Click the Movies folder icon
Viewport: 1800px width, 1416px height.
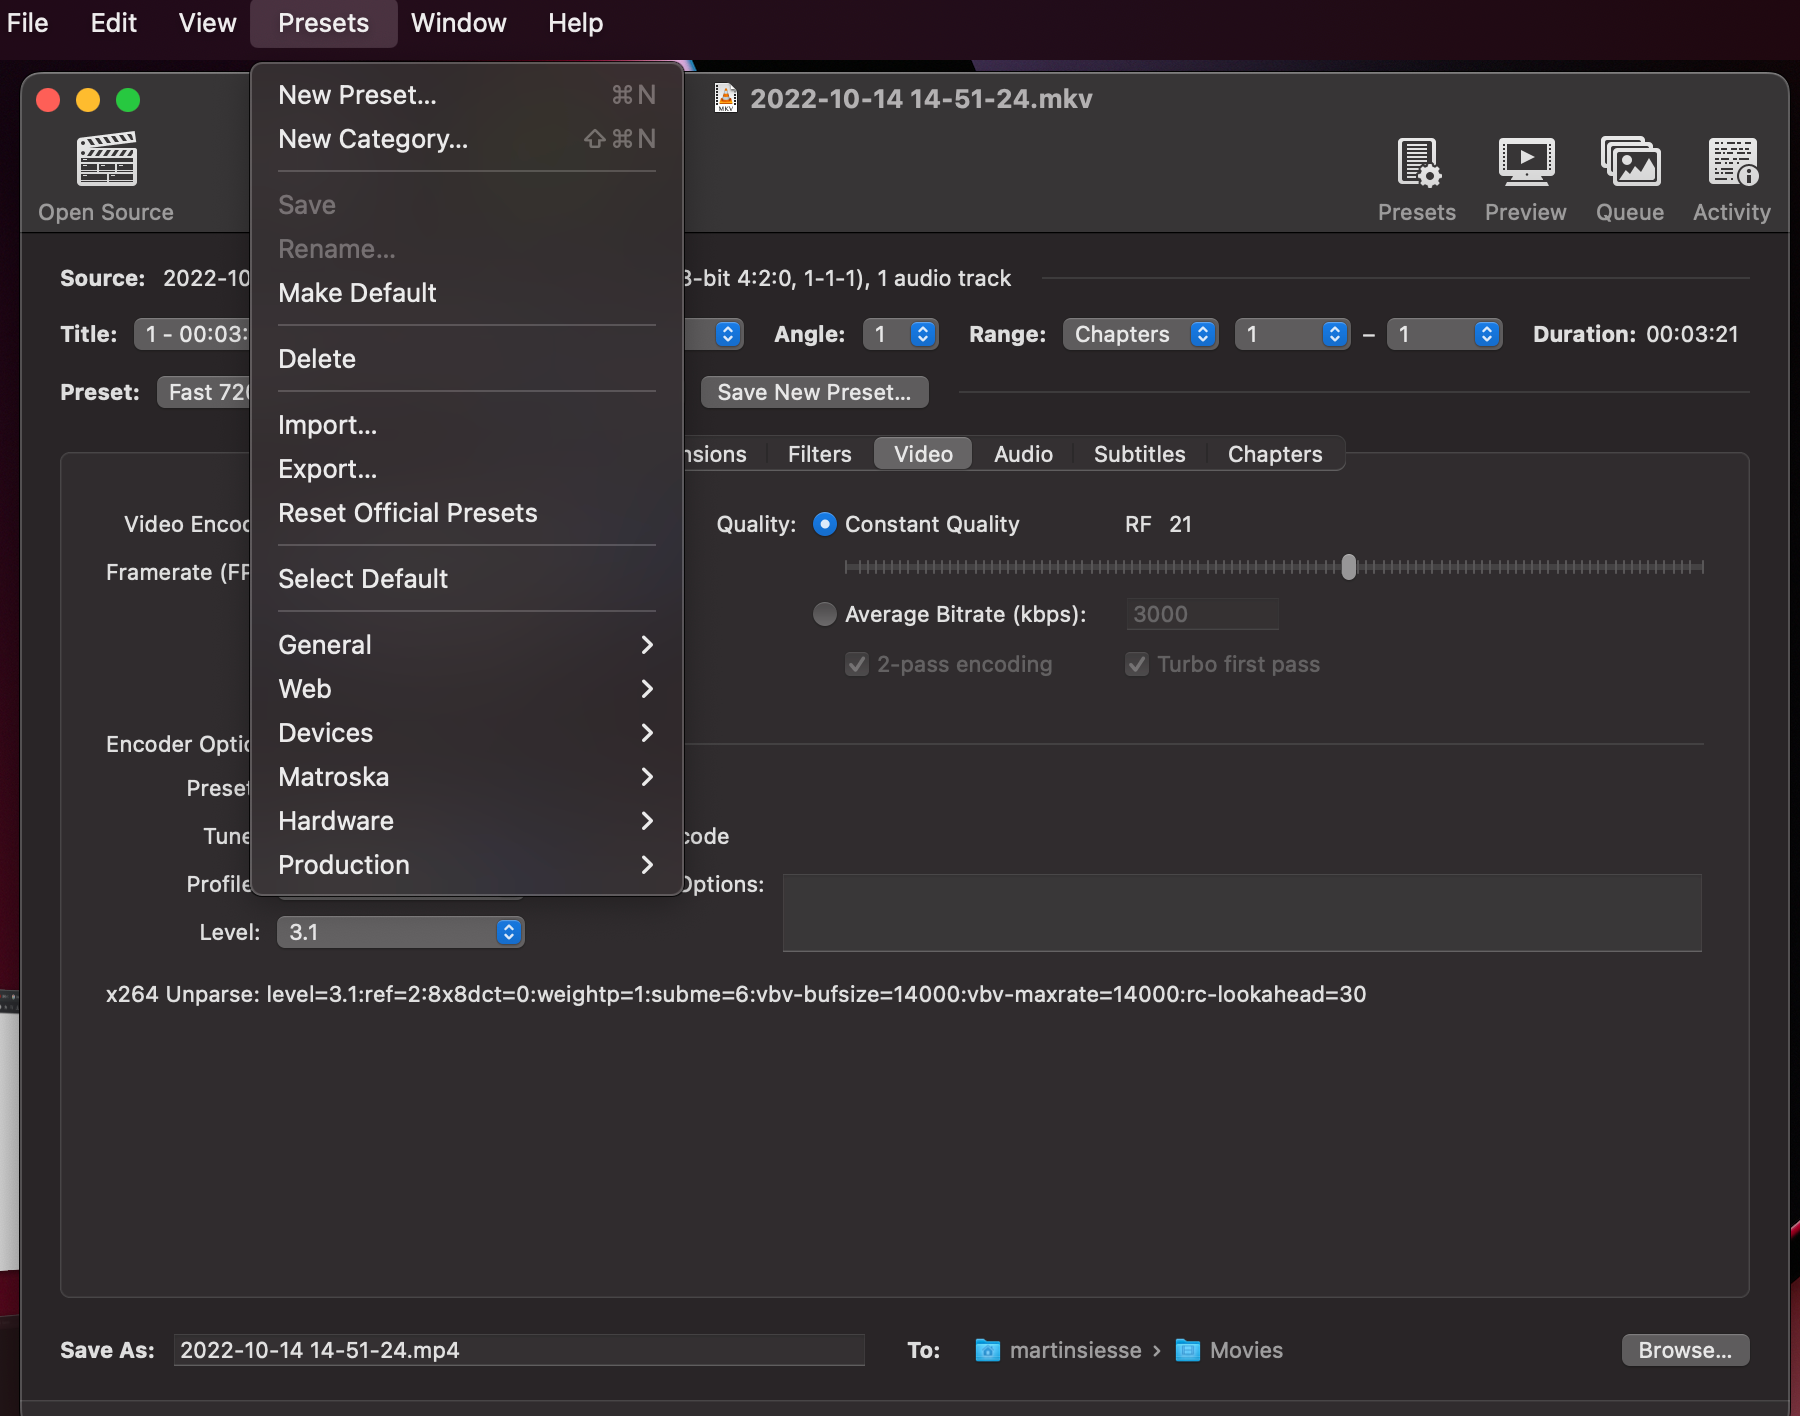pos(1187,1350)
